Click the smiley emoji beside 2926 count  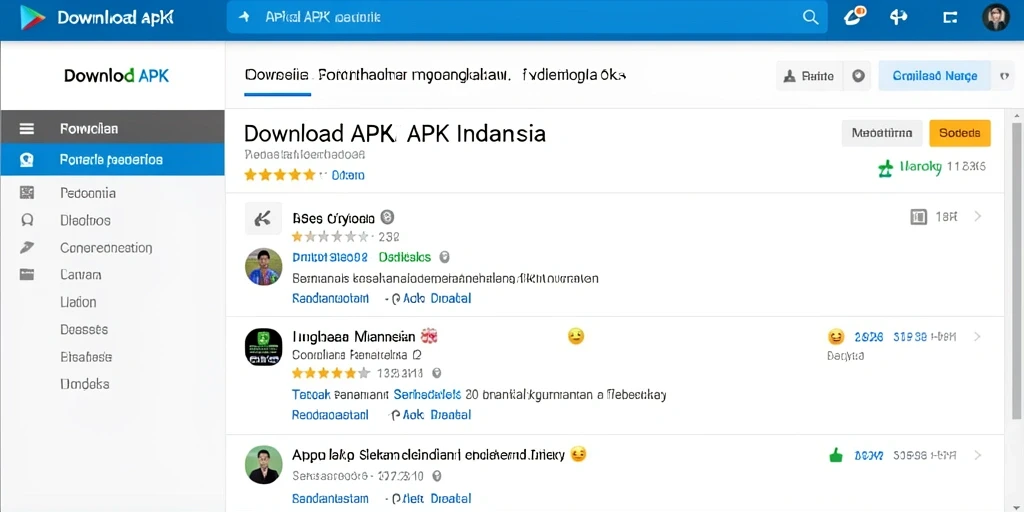[x=835, y=337]
